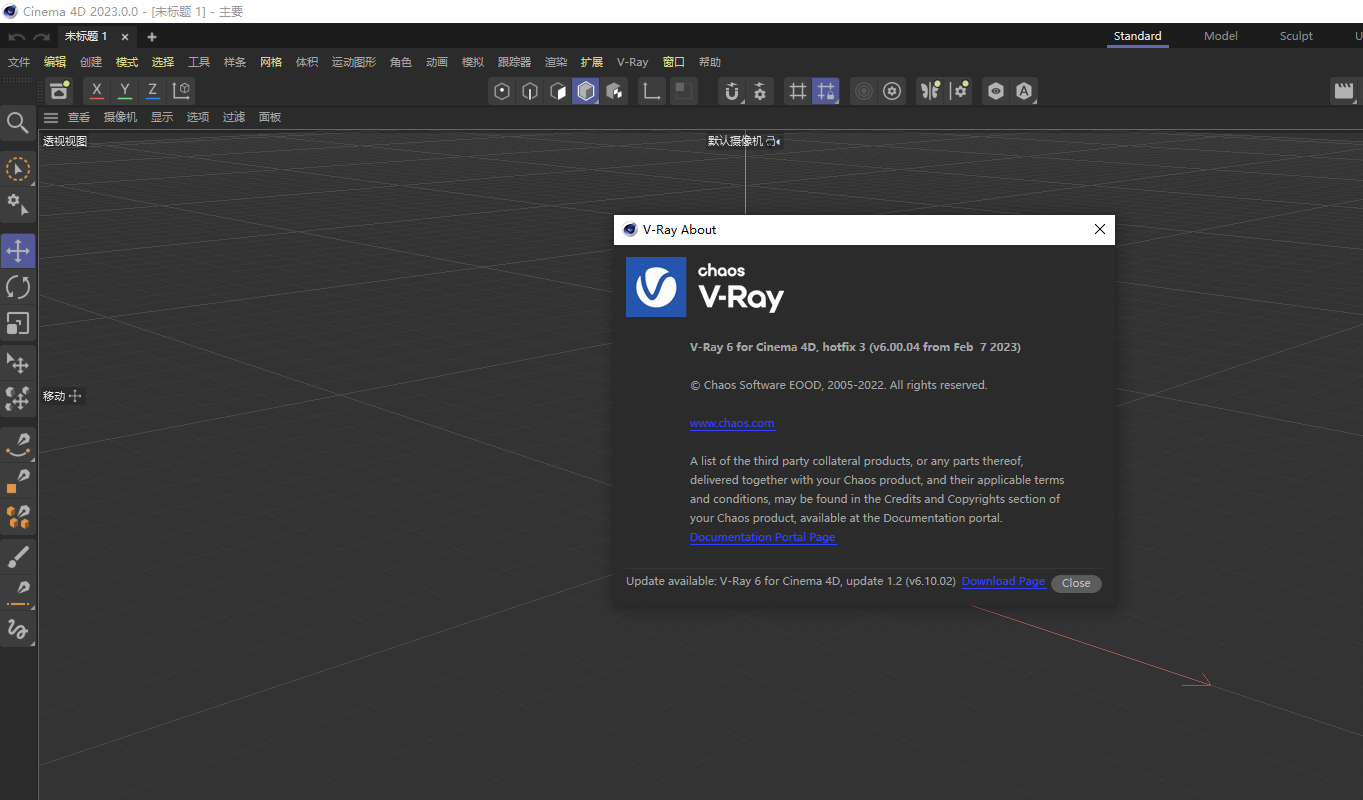Select the Scale tool
This screenshot has width=1363, height=800.
click(x=17, y=323)
